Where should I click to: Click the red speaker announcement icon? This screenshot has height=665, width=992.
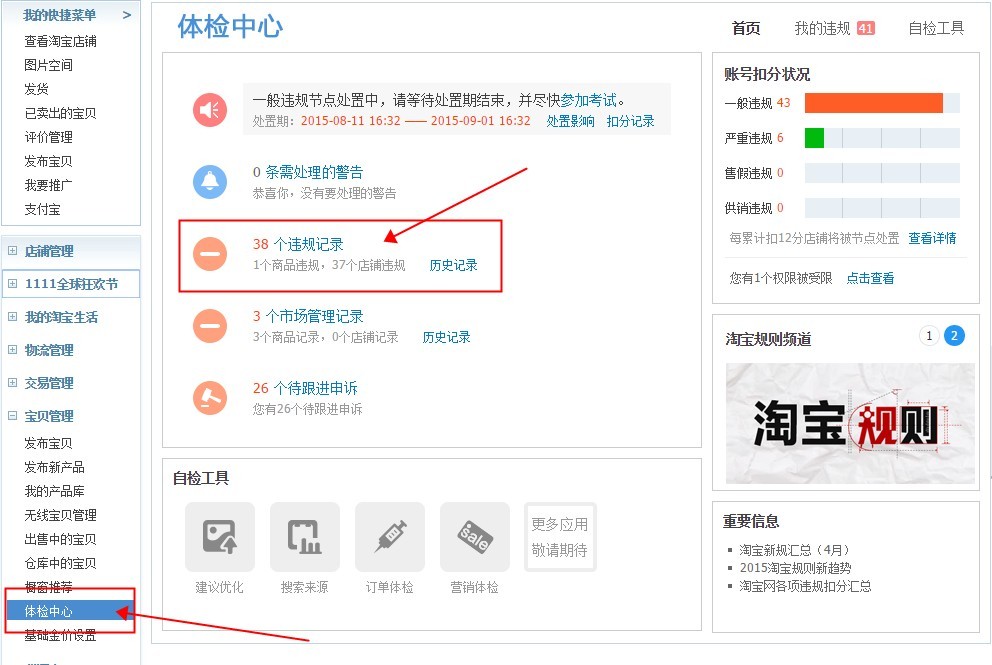[x=210, y=109]
